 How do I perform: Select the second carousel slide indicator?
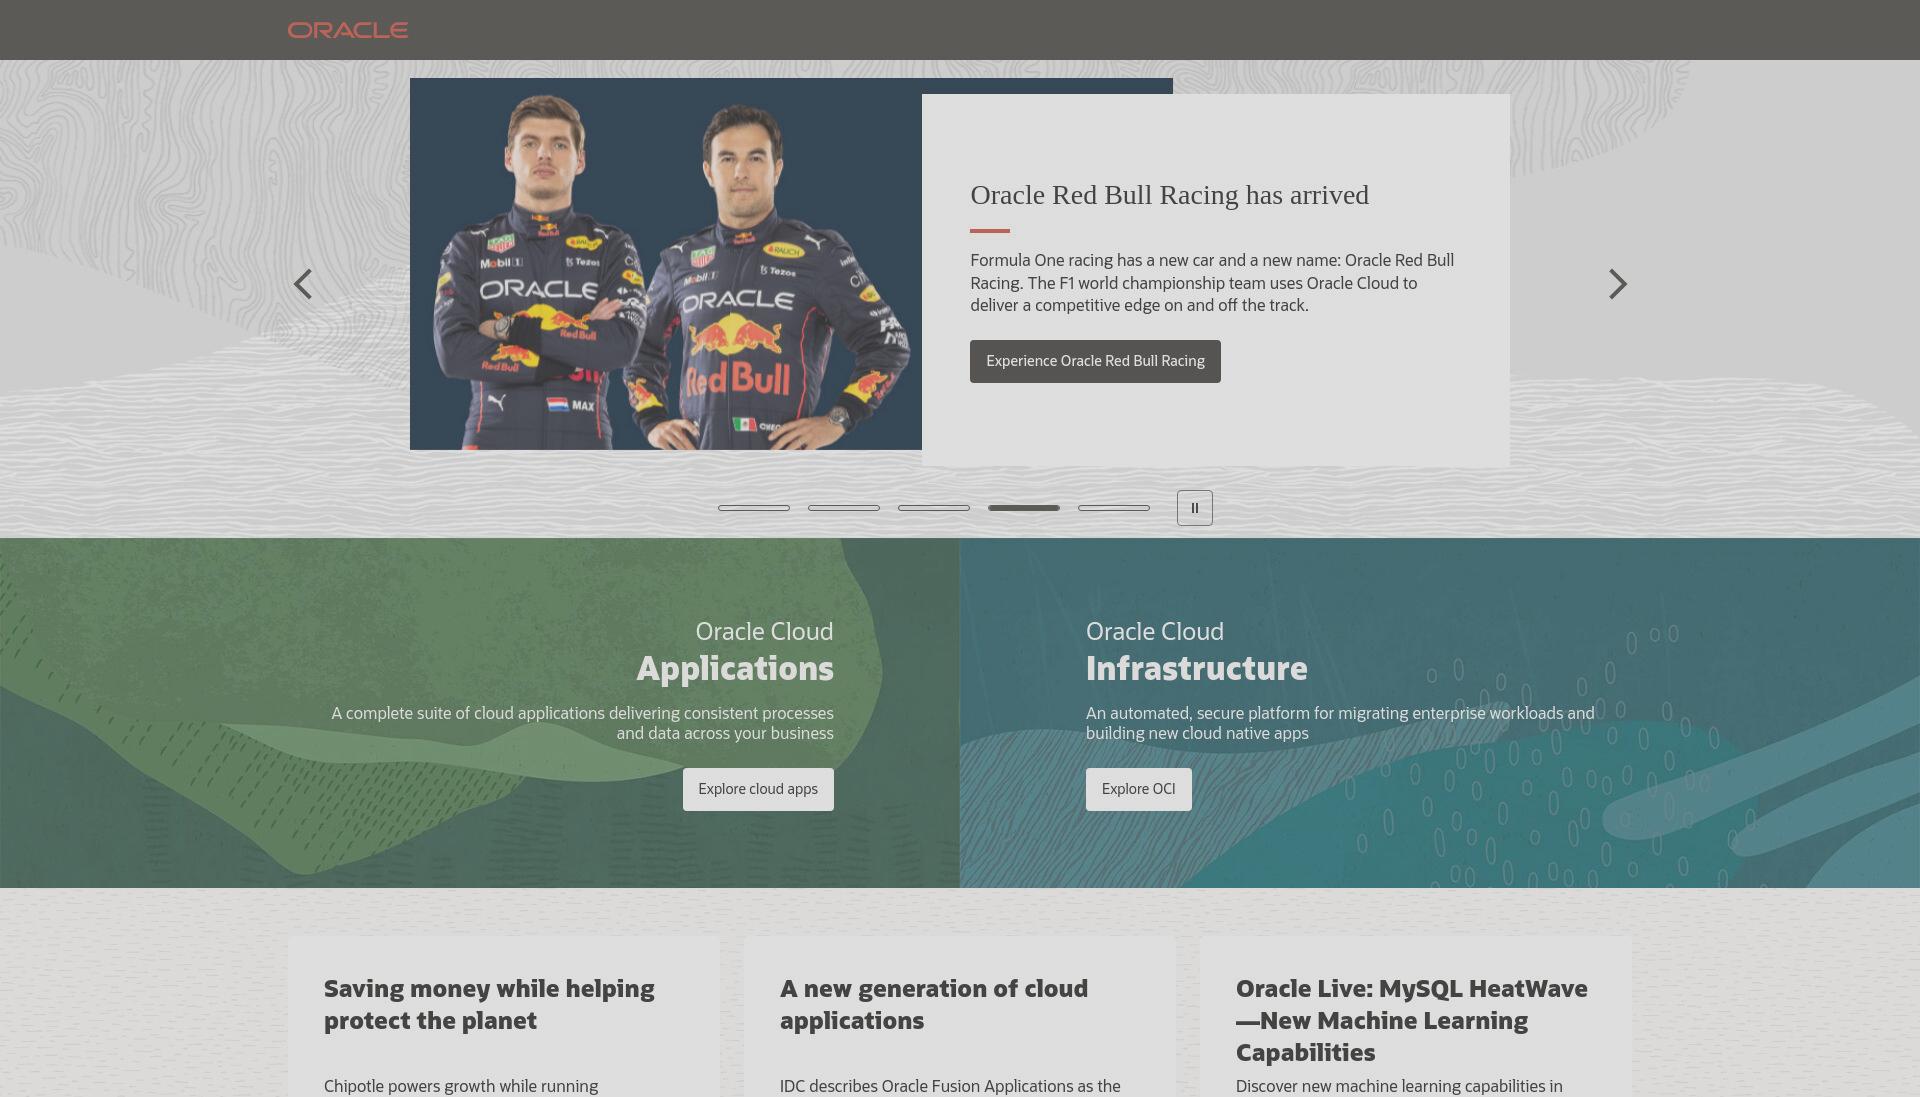pos(844,508)
